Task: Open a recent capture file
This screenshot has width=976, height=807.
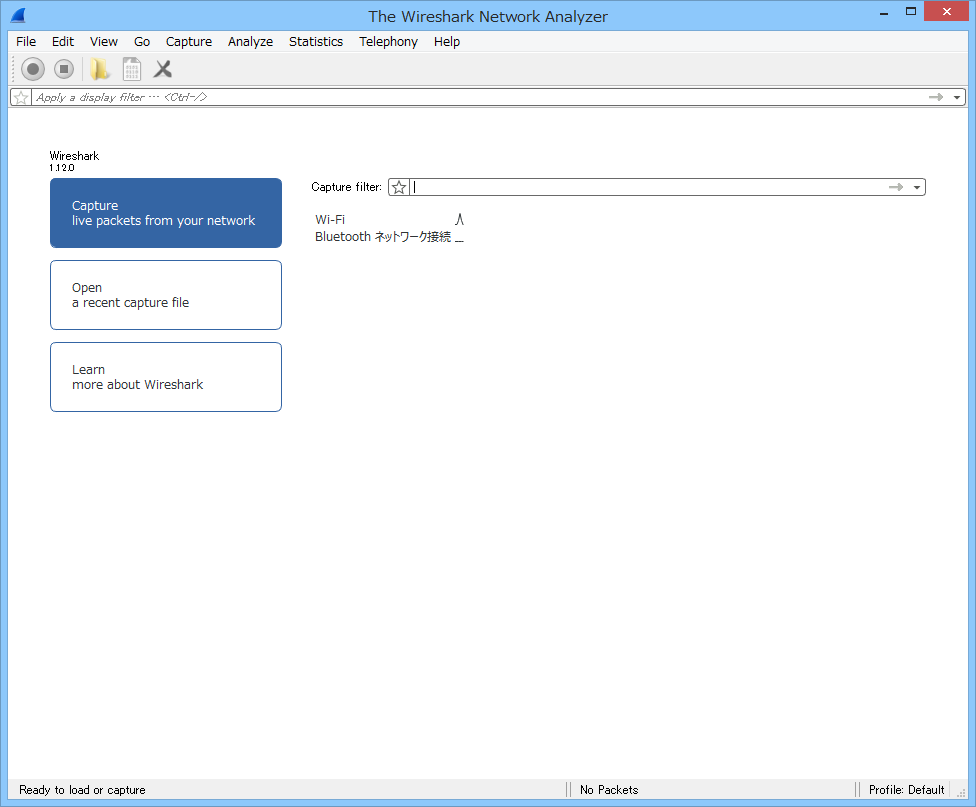Action: (x=165, y=295)
